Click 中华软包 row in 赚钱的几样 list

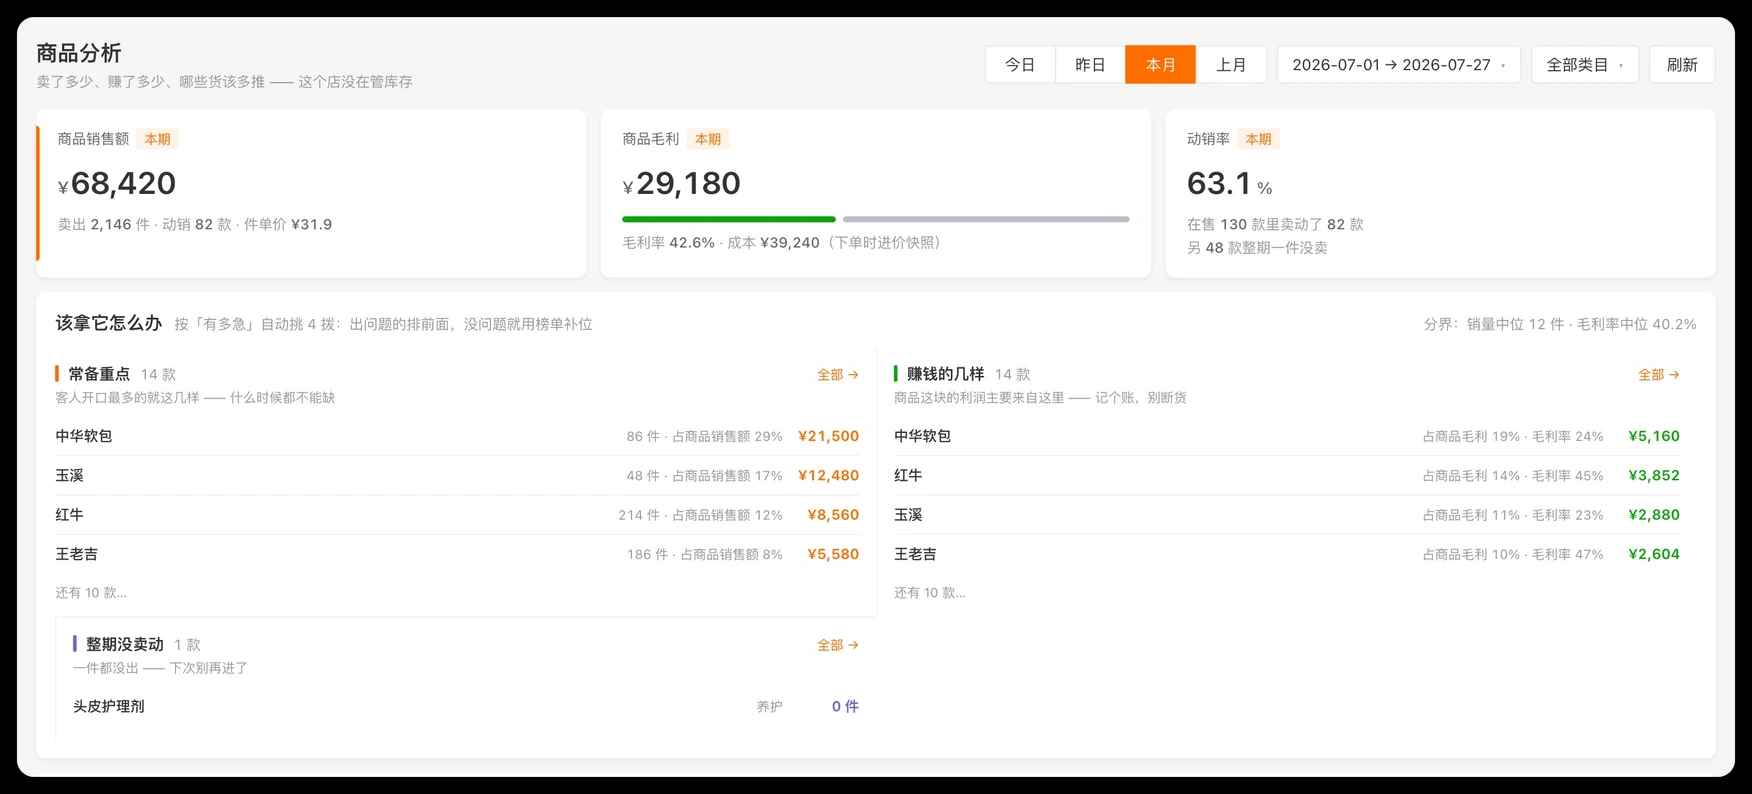1287,436
